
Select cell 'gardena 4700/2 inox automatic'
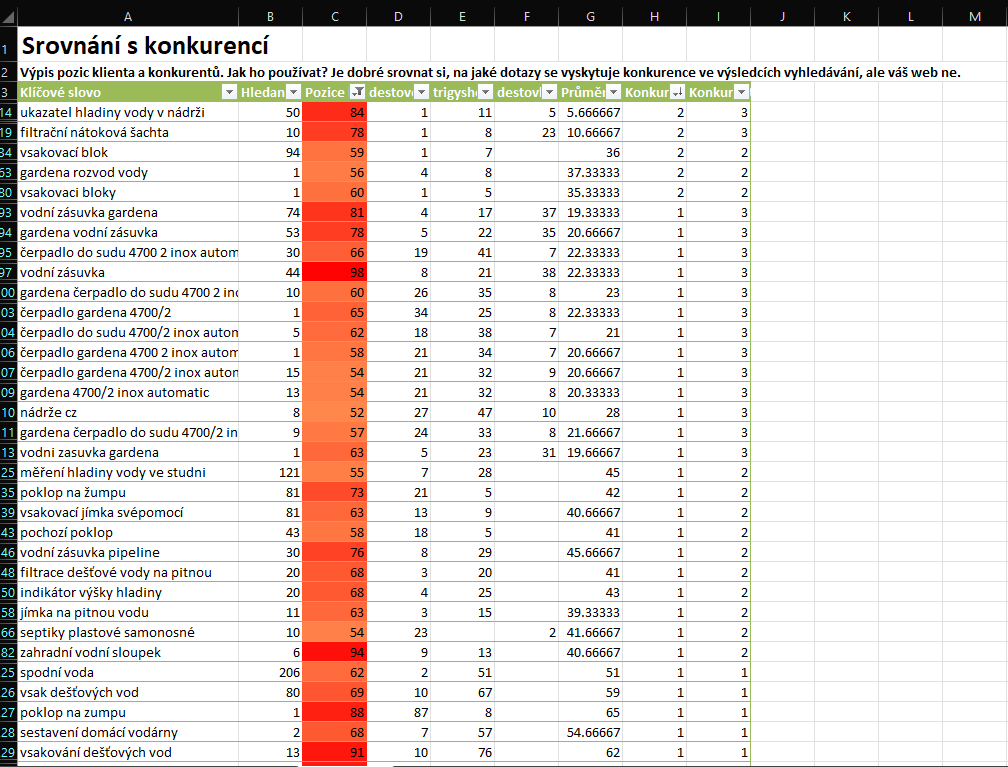pyautogui.click(x=128, y=393)
